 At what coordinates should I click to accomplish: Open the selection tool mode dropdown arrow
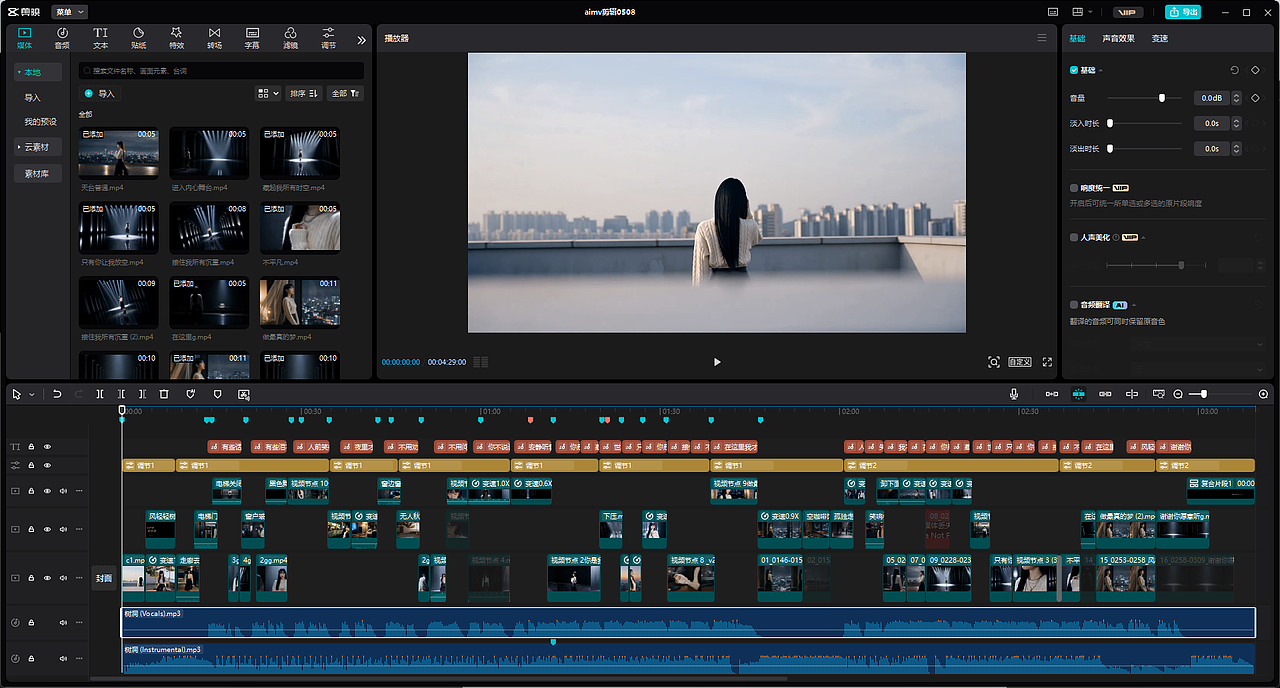(32, 395)
